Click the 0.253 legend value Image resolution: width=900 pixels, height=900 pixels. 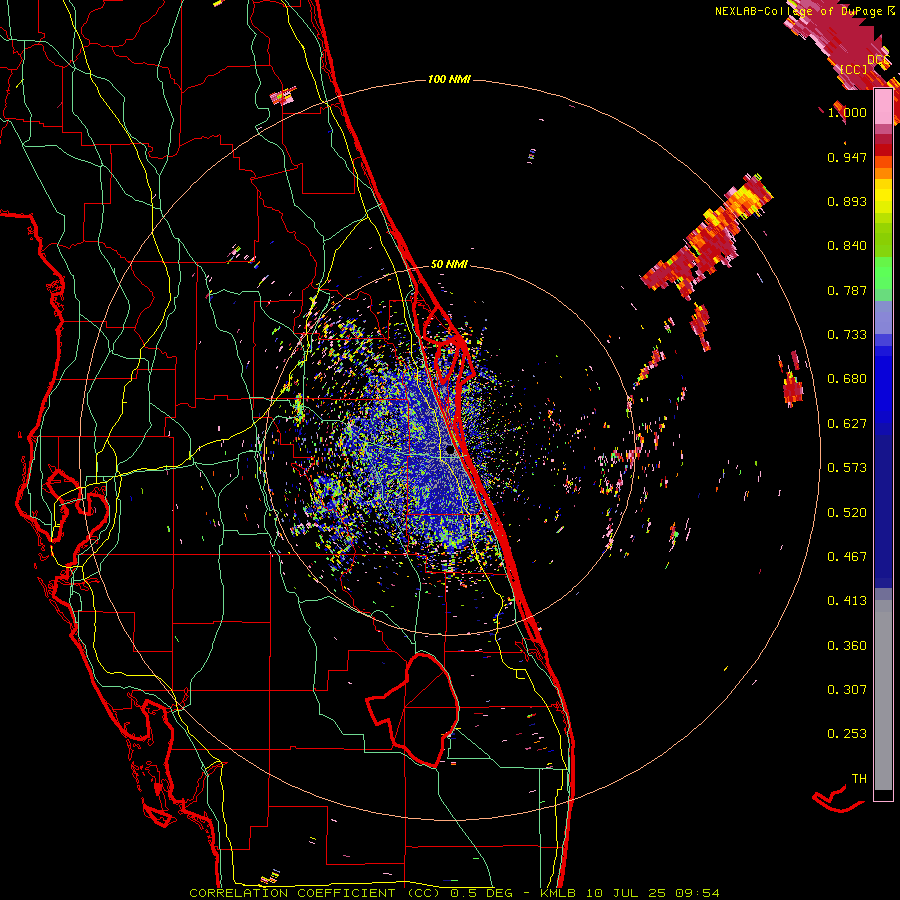point(847,734)
